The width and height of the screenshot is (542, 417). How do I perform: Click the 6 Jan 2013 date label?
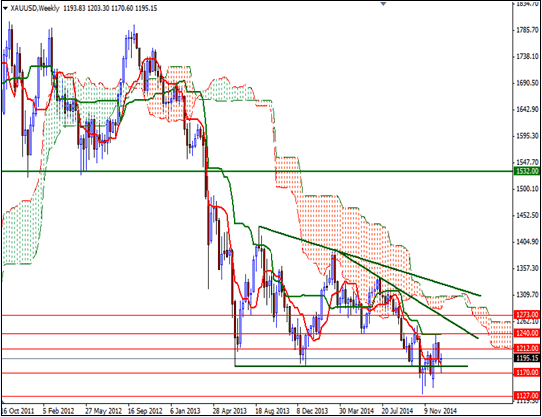[x=185, y=411]
